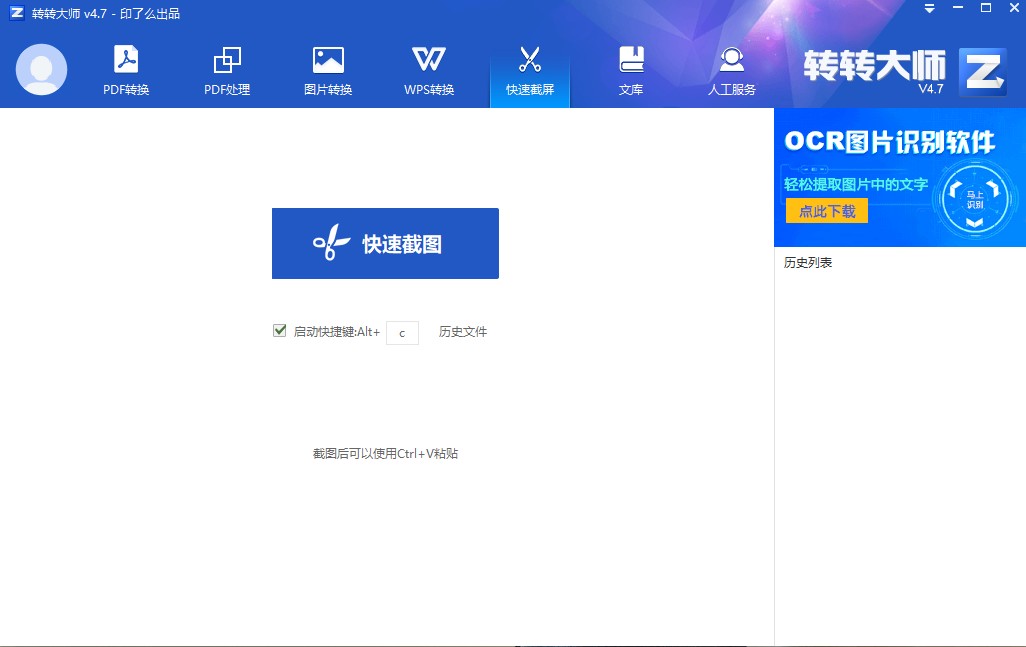Viewport: 1026px width, 647px height.
Task: Open the WPS转换 section
Action: click(x=429, y=71)
